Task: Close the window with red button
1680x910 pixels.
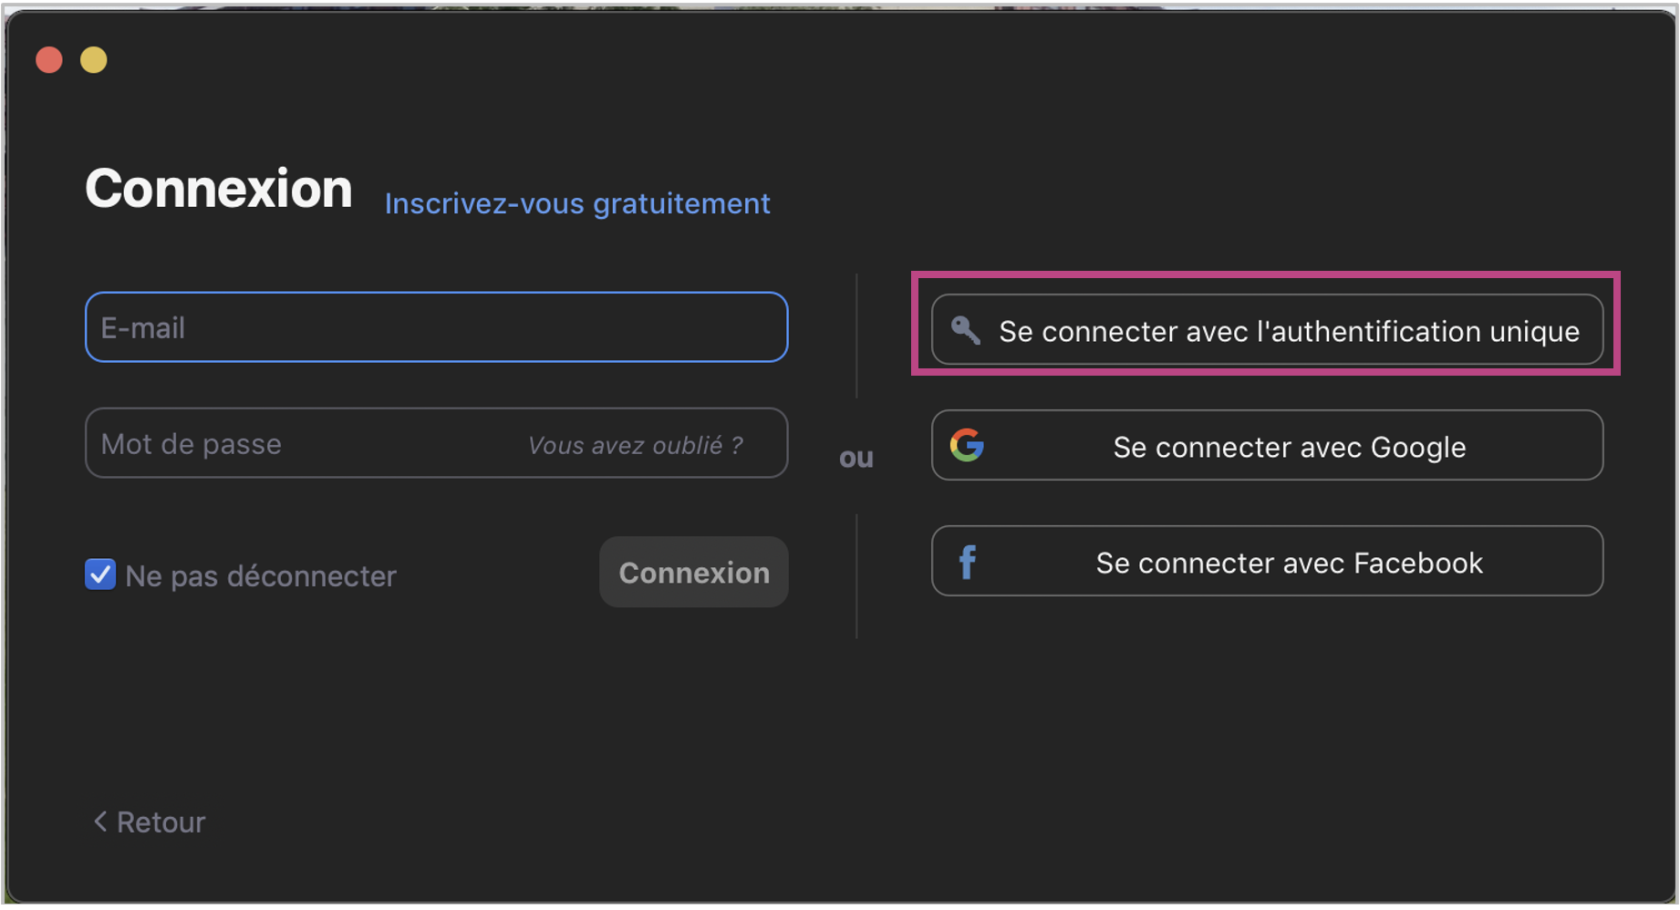Action: [x=49, y=60]
